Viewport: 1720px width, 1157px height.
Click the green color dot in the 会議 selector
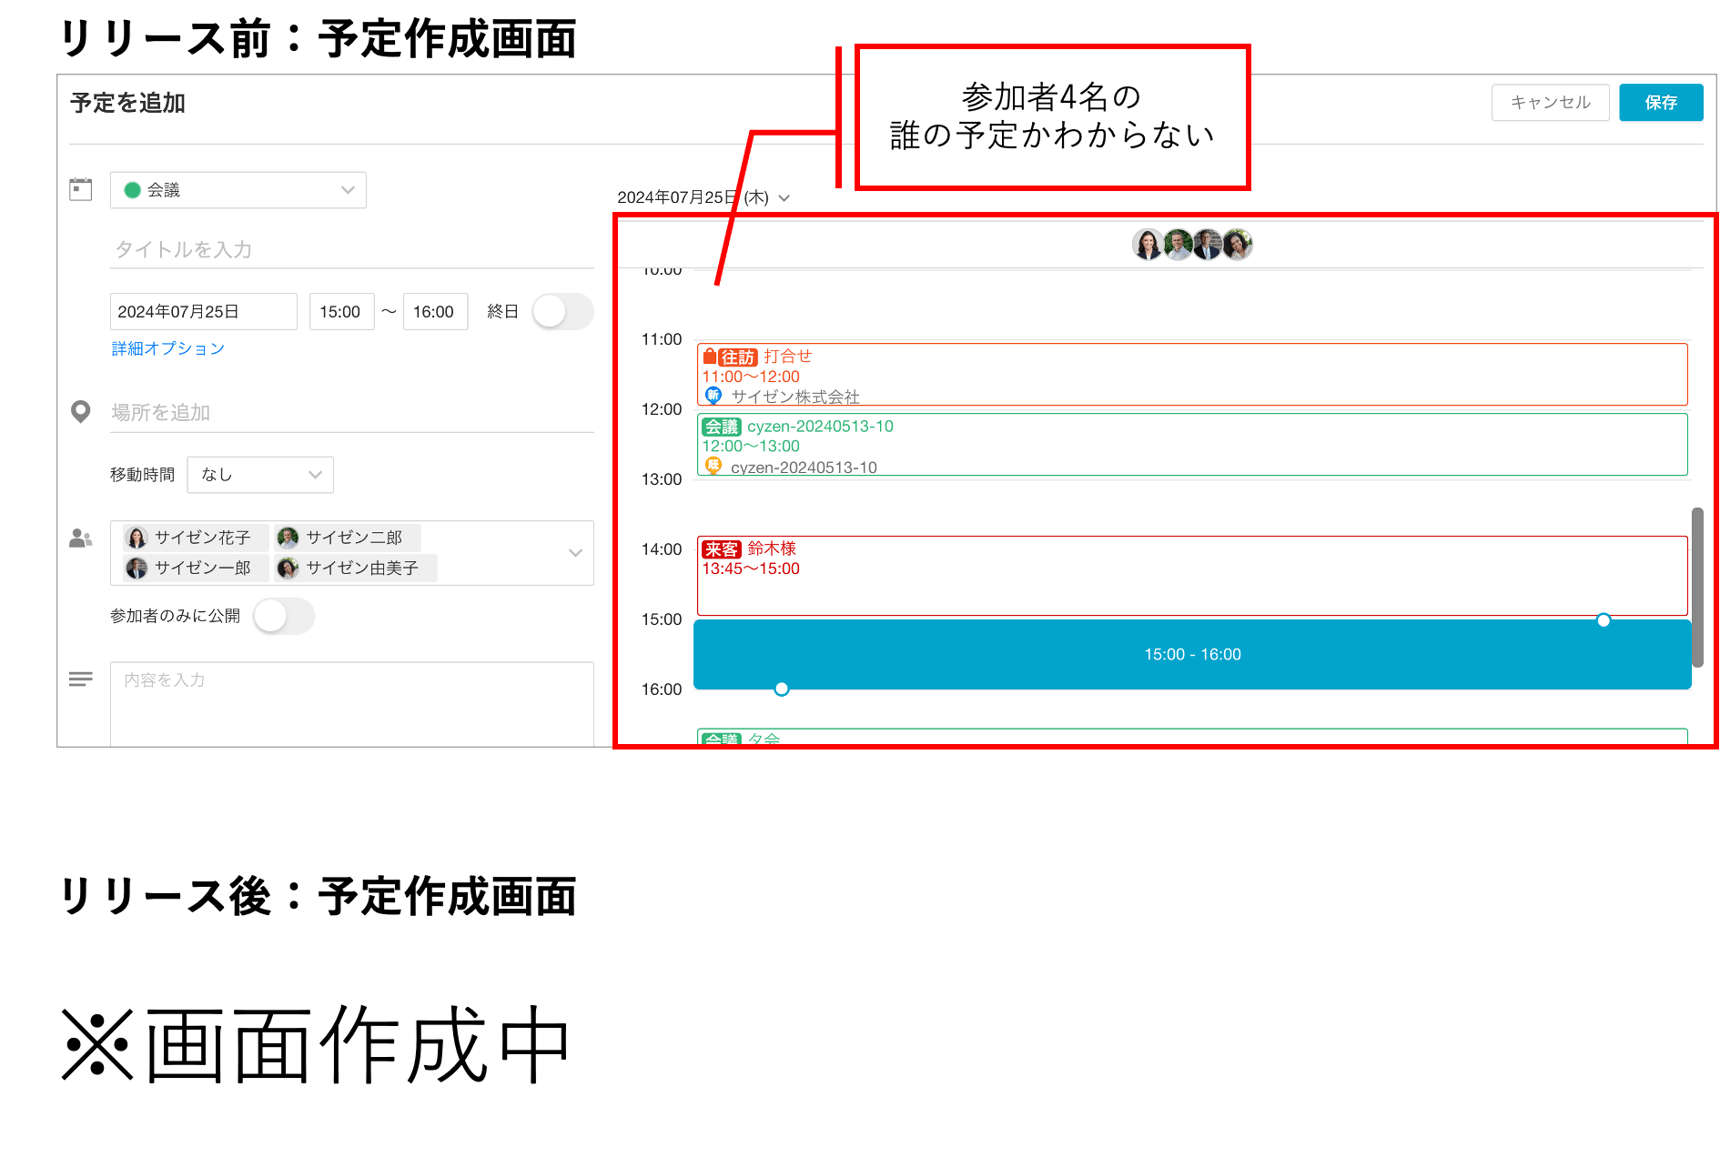point(133,189)
